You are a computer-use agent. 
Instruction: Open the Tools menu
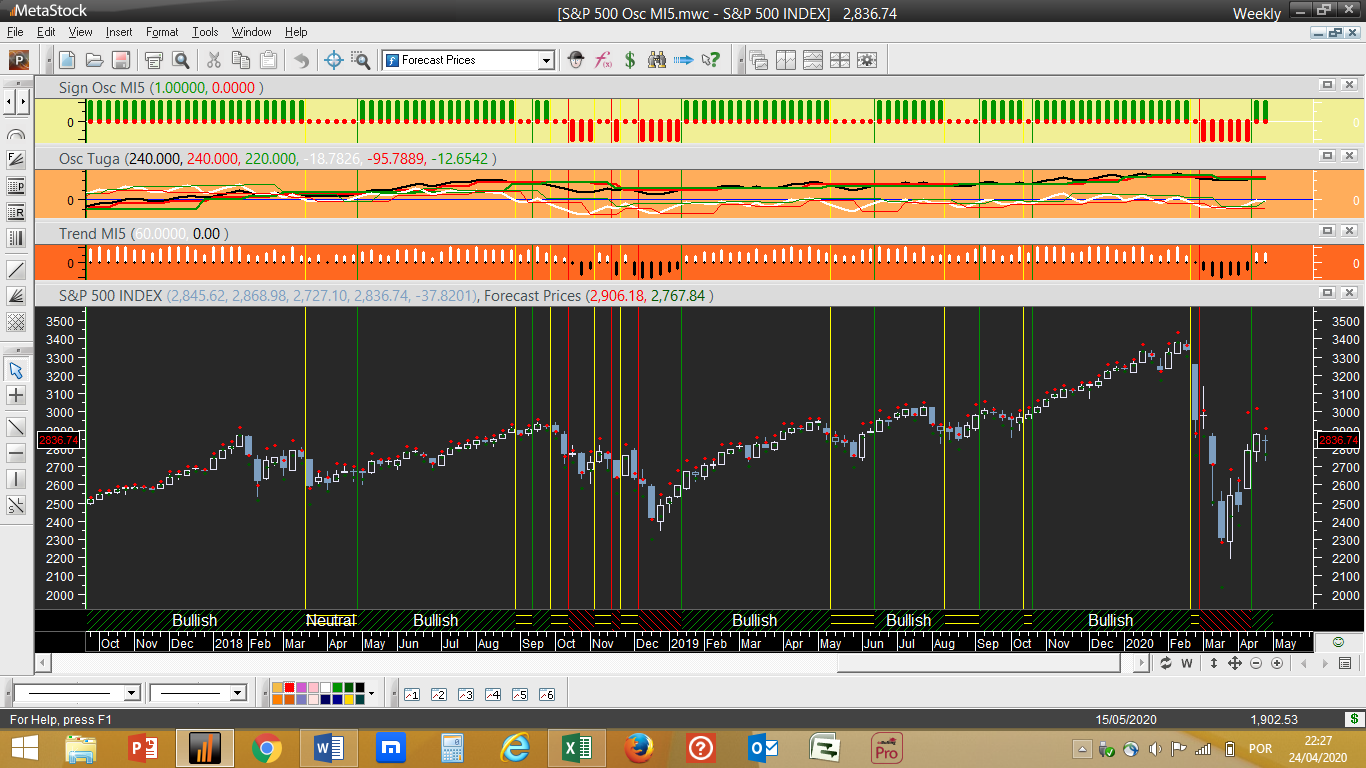click(205, 32)
